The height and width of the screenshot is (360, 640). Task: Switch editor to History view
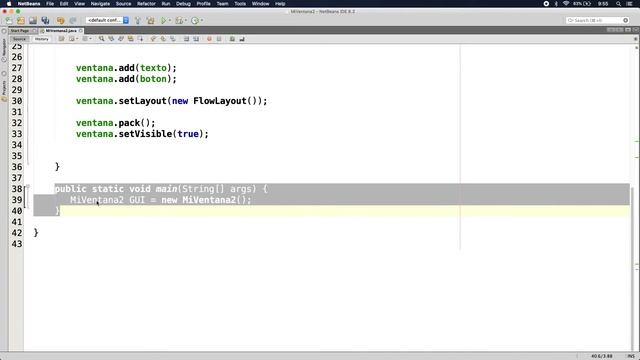(41, 39)
